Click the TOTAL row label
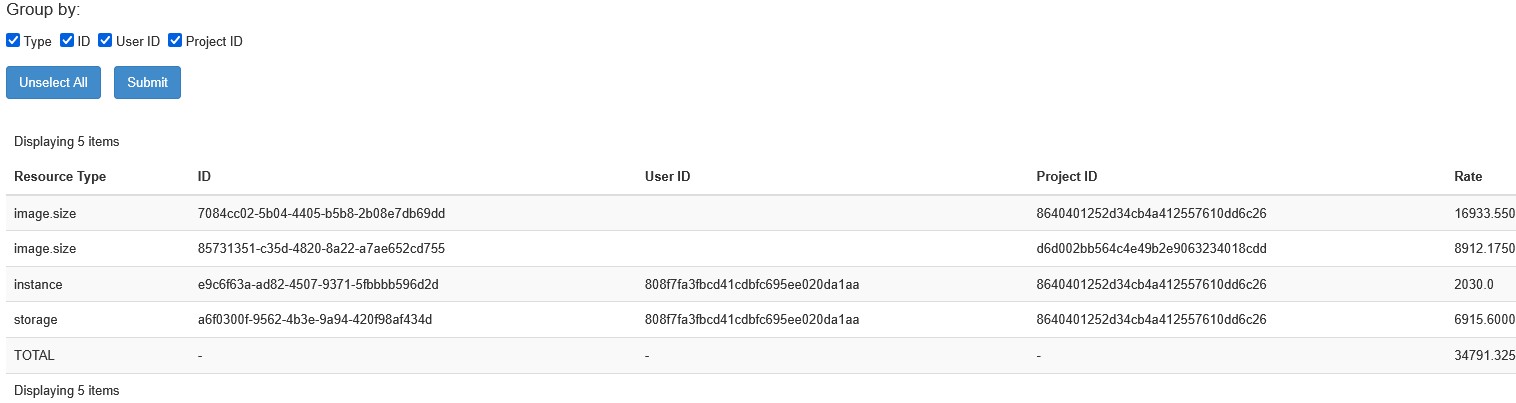Viewport: 1516px width, 403px height. coord(34,356)
